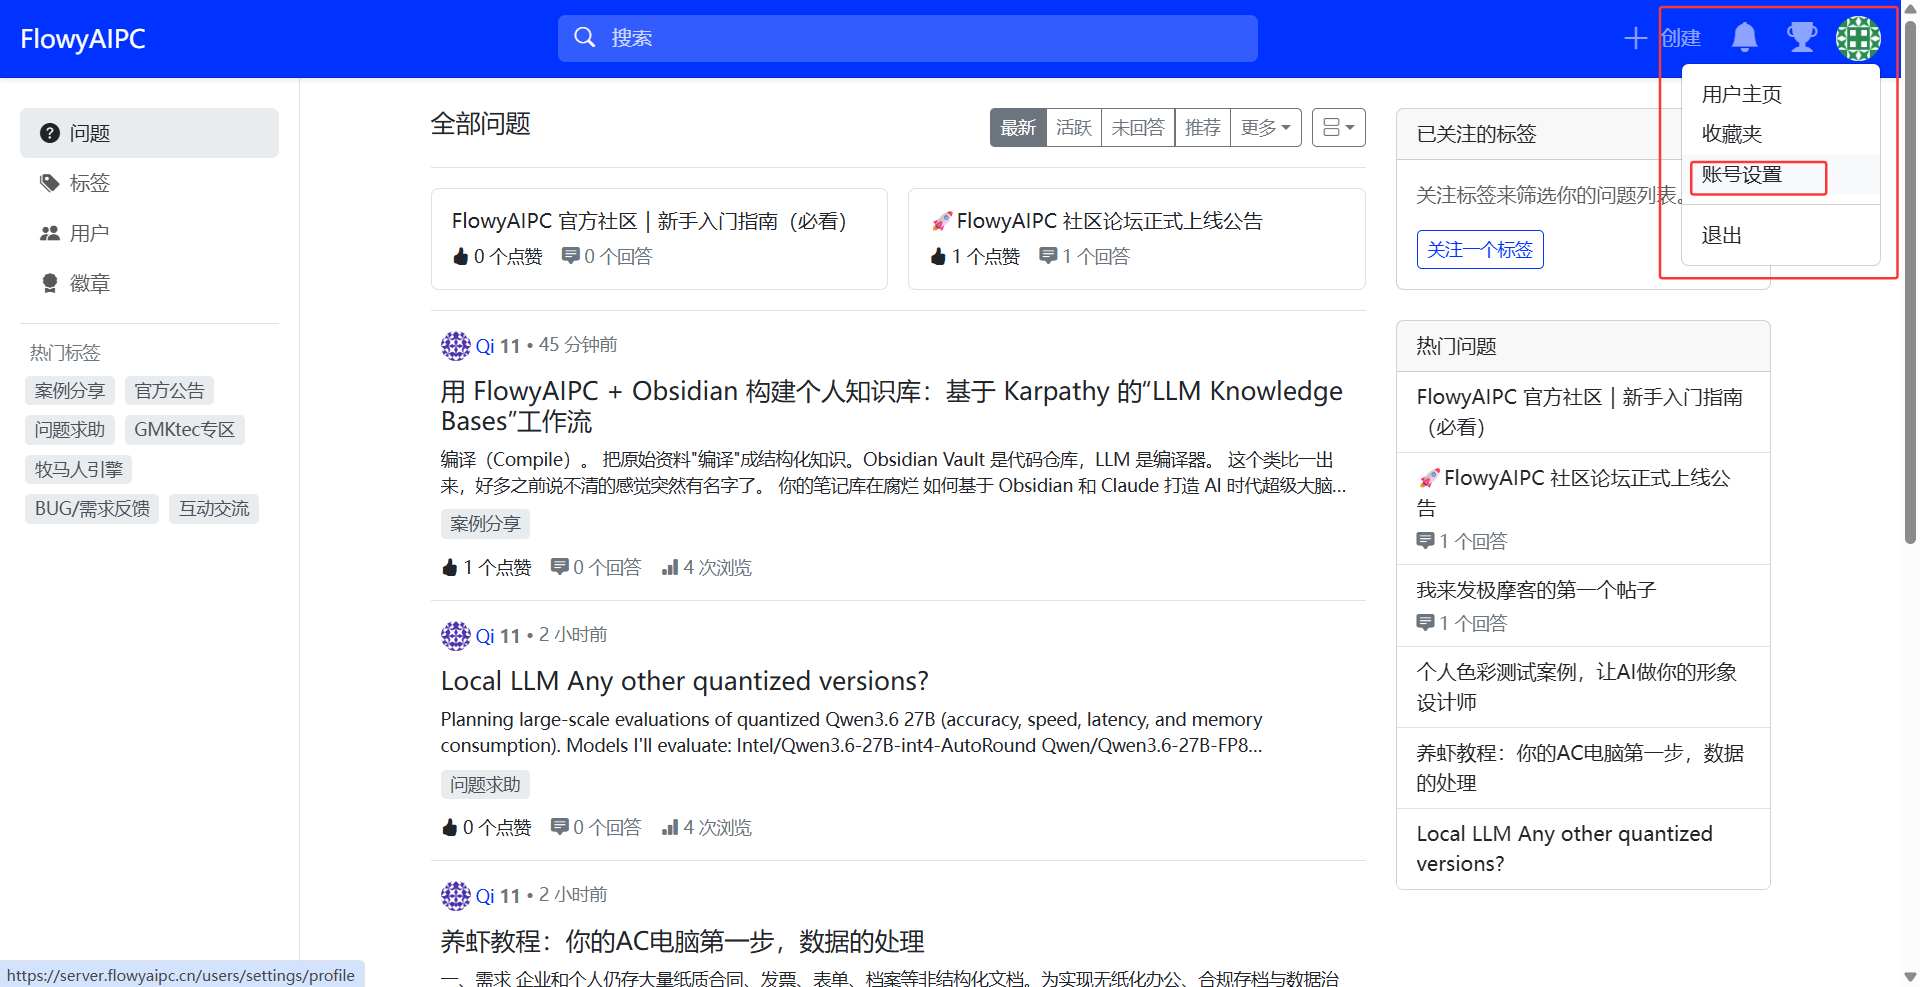Switch to the 推荐 sort tab

point(1203,128)
